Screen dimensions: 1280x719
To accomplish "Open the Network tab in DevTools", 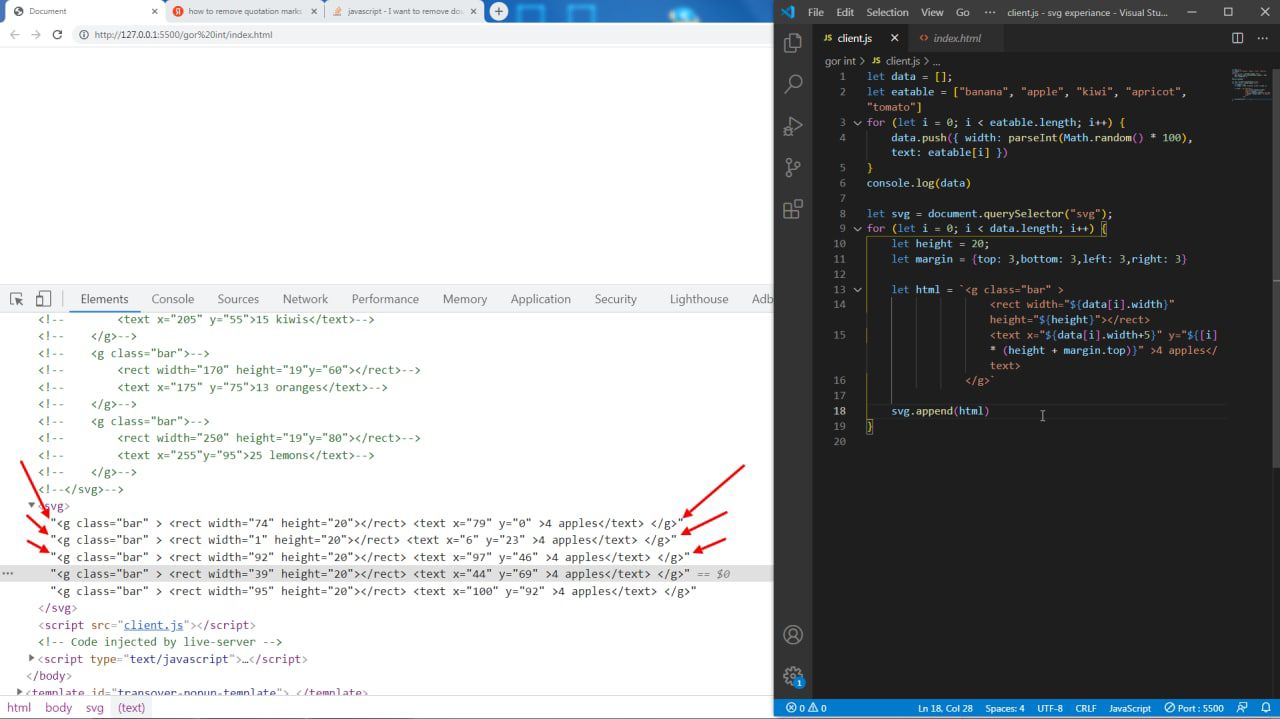I will (305, 299).
